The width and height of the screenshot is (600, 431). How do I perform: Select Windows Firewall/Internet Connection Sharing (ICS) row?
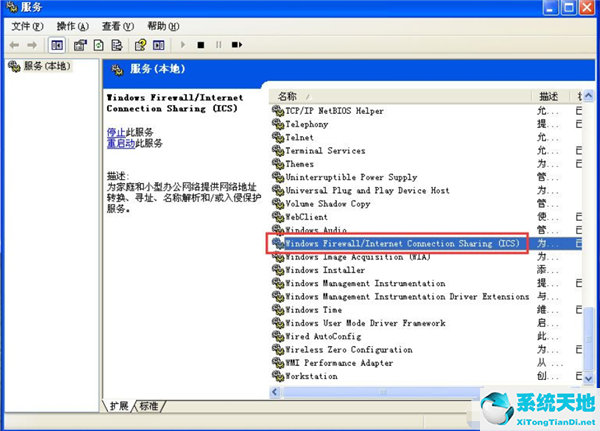tap(402, 243)
